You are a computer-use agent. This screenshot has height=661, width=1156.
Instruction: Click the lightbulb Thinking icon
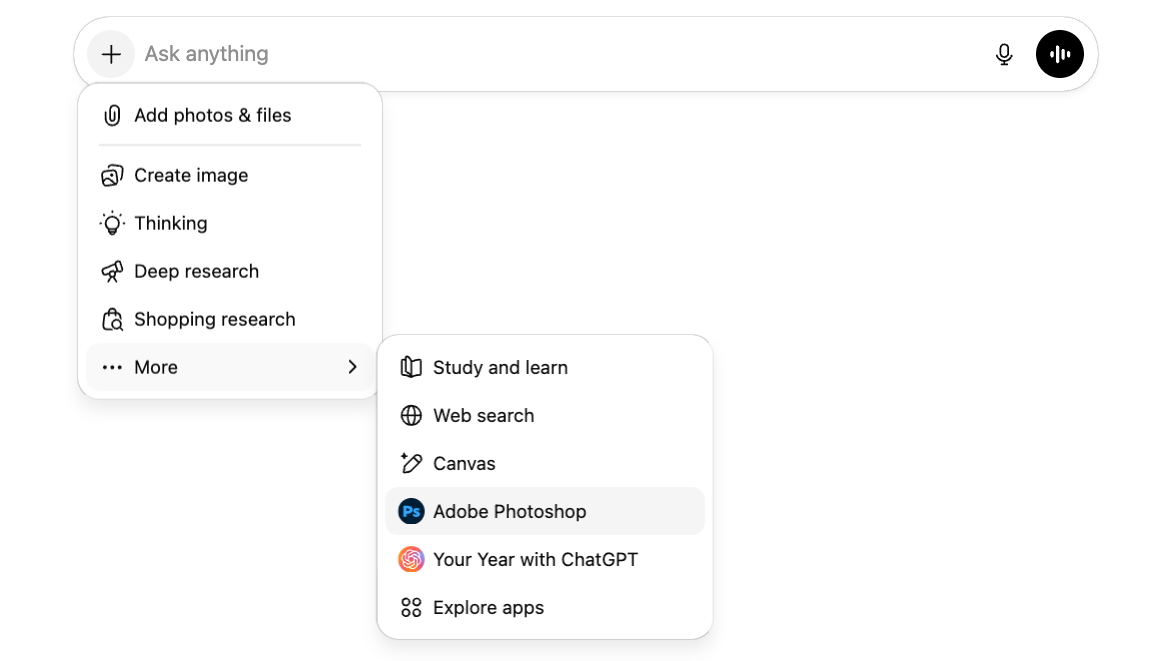pos(112,223)
